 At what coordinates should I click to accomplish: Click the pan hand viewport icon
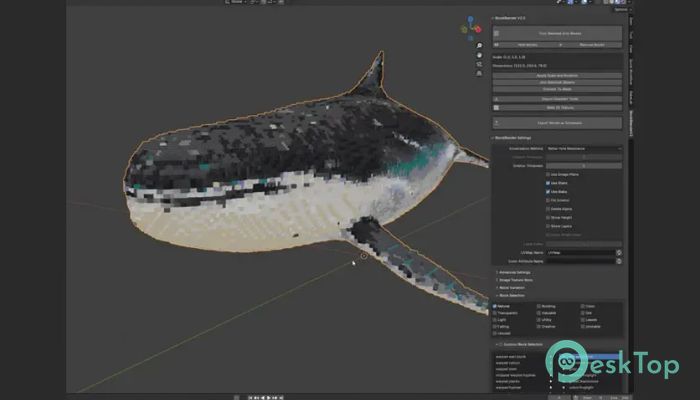coord(479,55)
